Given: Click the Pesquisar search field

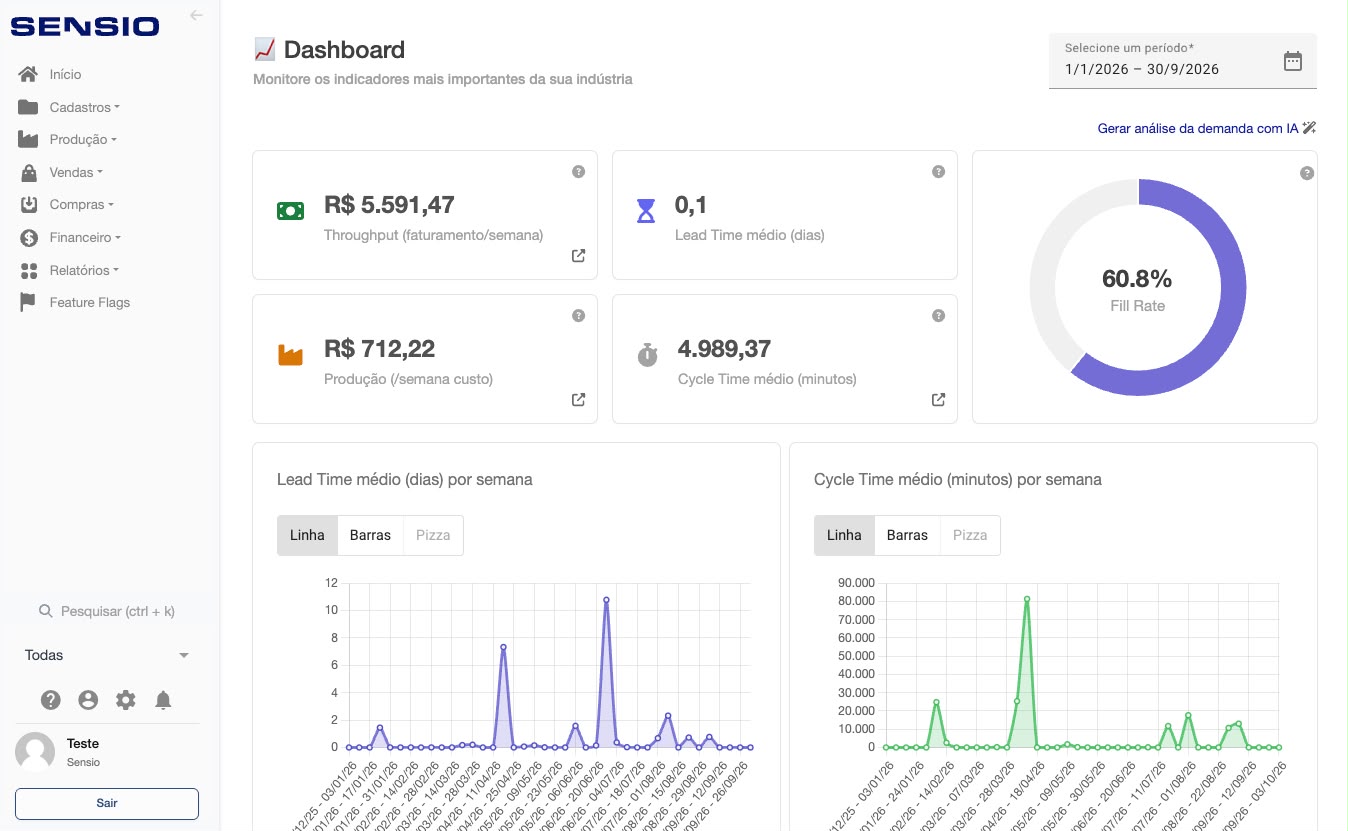Looking at the screenshot, I should 107,611.
